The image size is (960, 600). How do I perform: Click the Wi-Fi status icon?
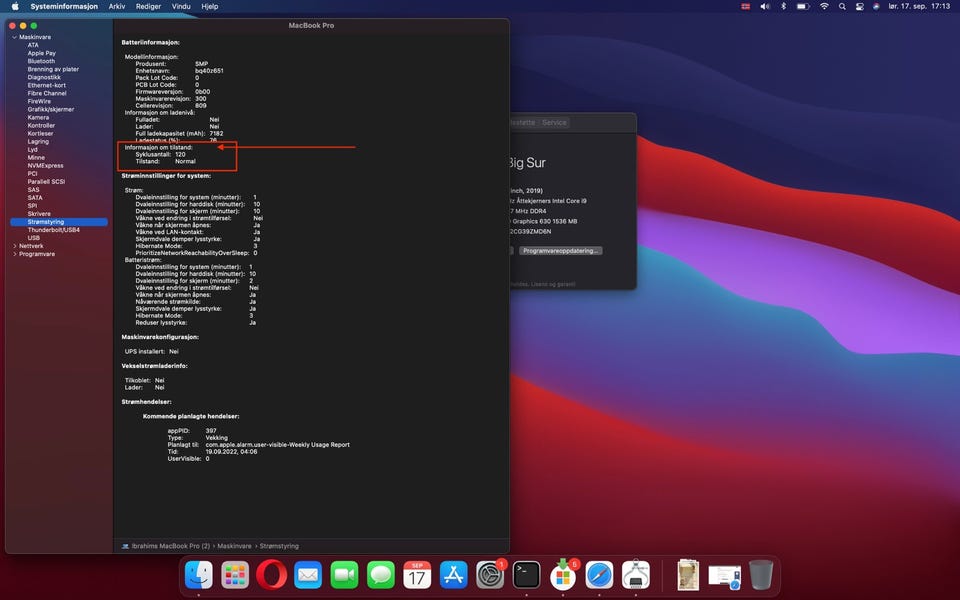click(824, 6)
